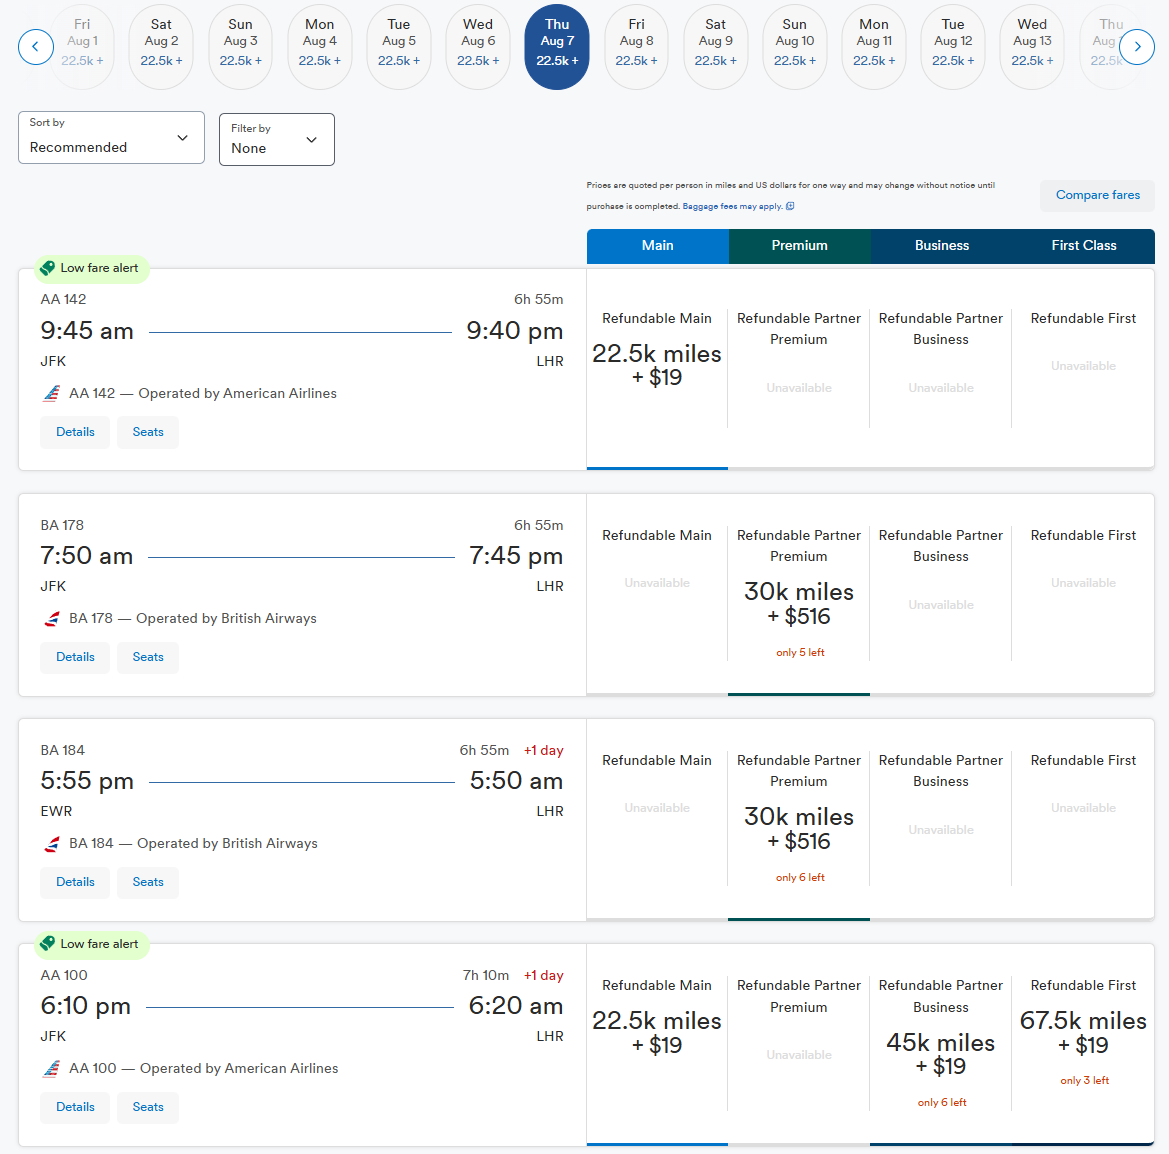This screenshot has width=1169, height=1154.
Task: Open Details for flight BA 184
Action: pyautogui.click(x=75, y=883)
